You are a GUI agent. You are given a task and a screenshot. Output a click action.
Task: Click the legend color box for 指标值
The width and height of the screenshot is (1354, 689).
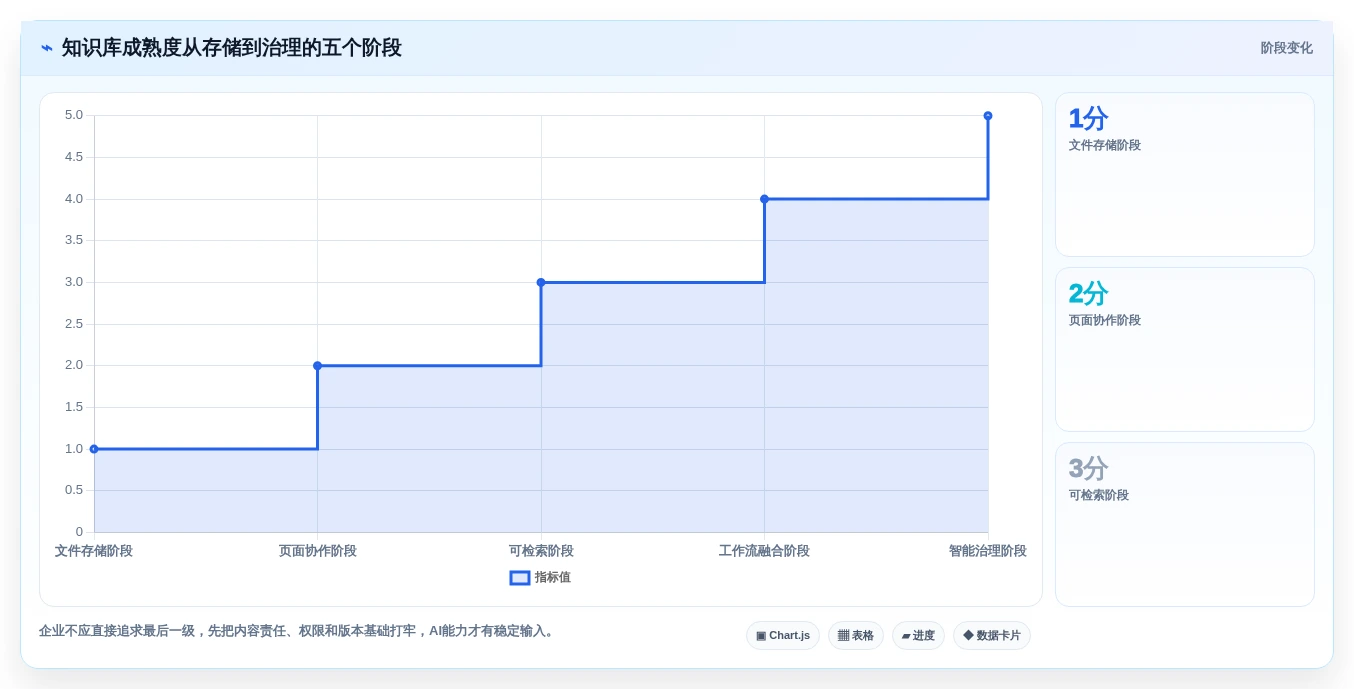coord(520,577)
